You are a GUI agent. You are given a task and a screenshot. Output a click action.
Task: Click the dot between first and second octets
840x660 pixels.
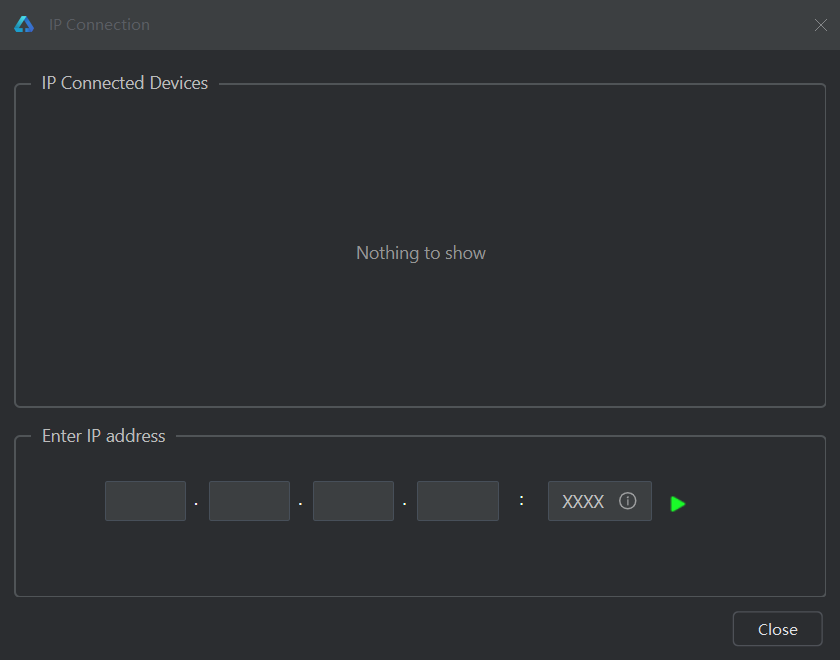pos(196,503)
